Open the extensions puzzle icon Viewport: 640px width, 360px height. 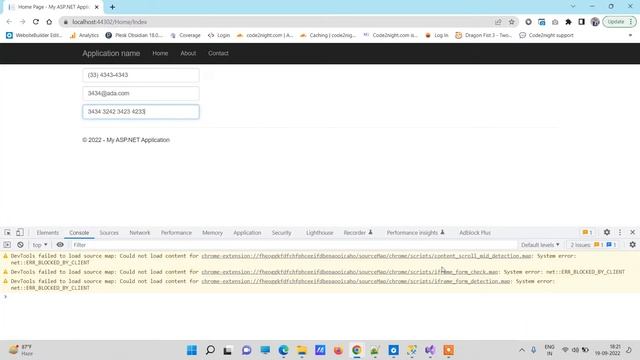click(568, 22)
